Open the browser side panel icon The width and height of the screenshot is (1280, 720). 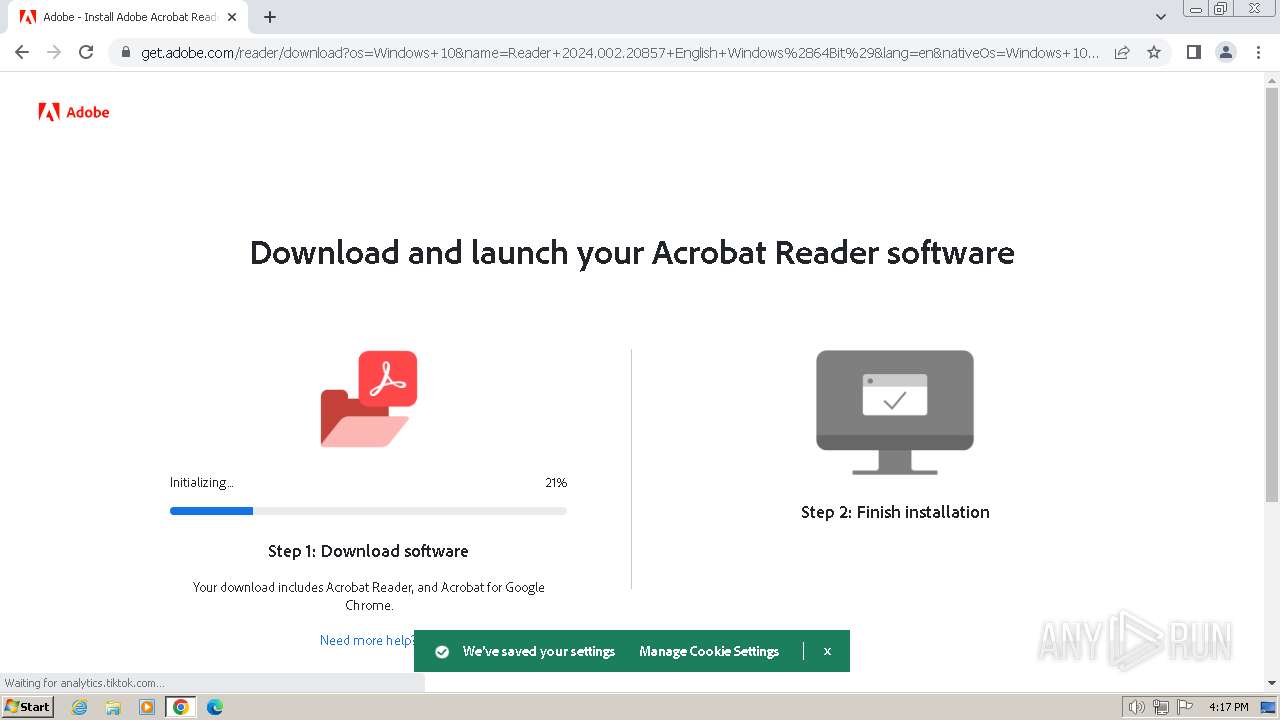click(1193, 52)
